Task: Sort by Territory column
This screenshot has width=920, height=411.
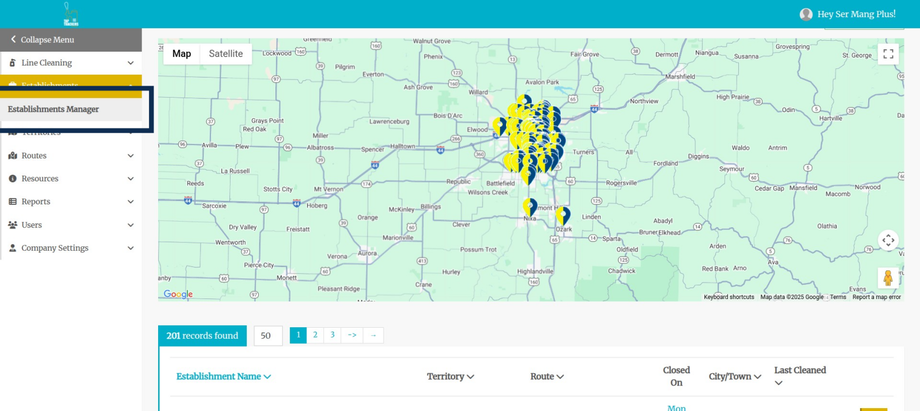Action: [451, 376]
